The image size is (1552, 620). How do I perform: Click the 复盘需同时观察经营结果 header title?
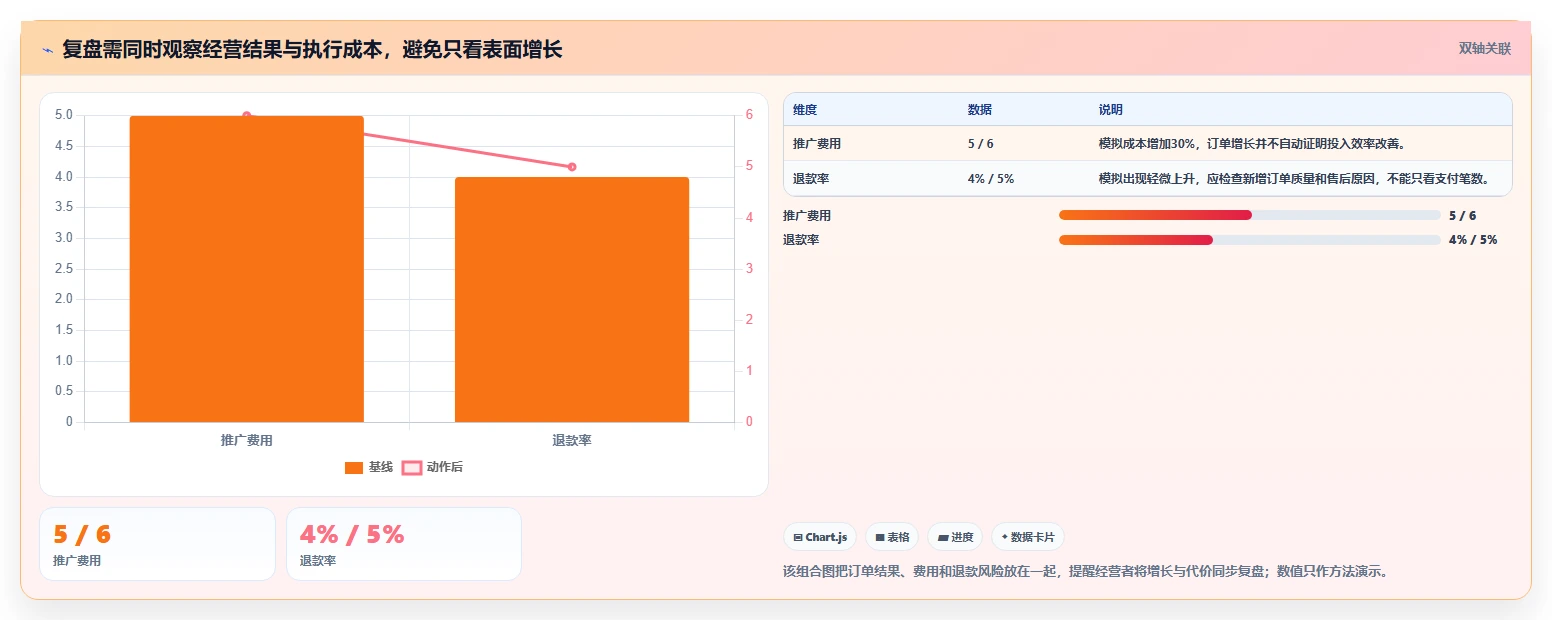[312, 49]
